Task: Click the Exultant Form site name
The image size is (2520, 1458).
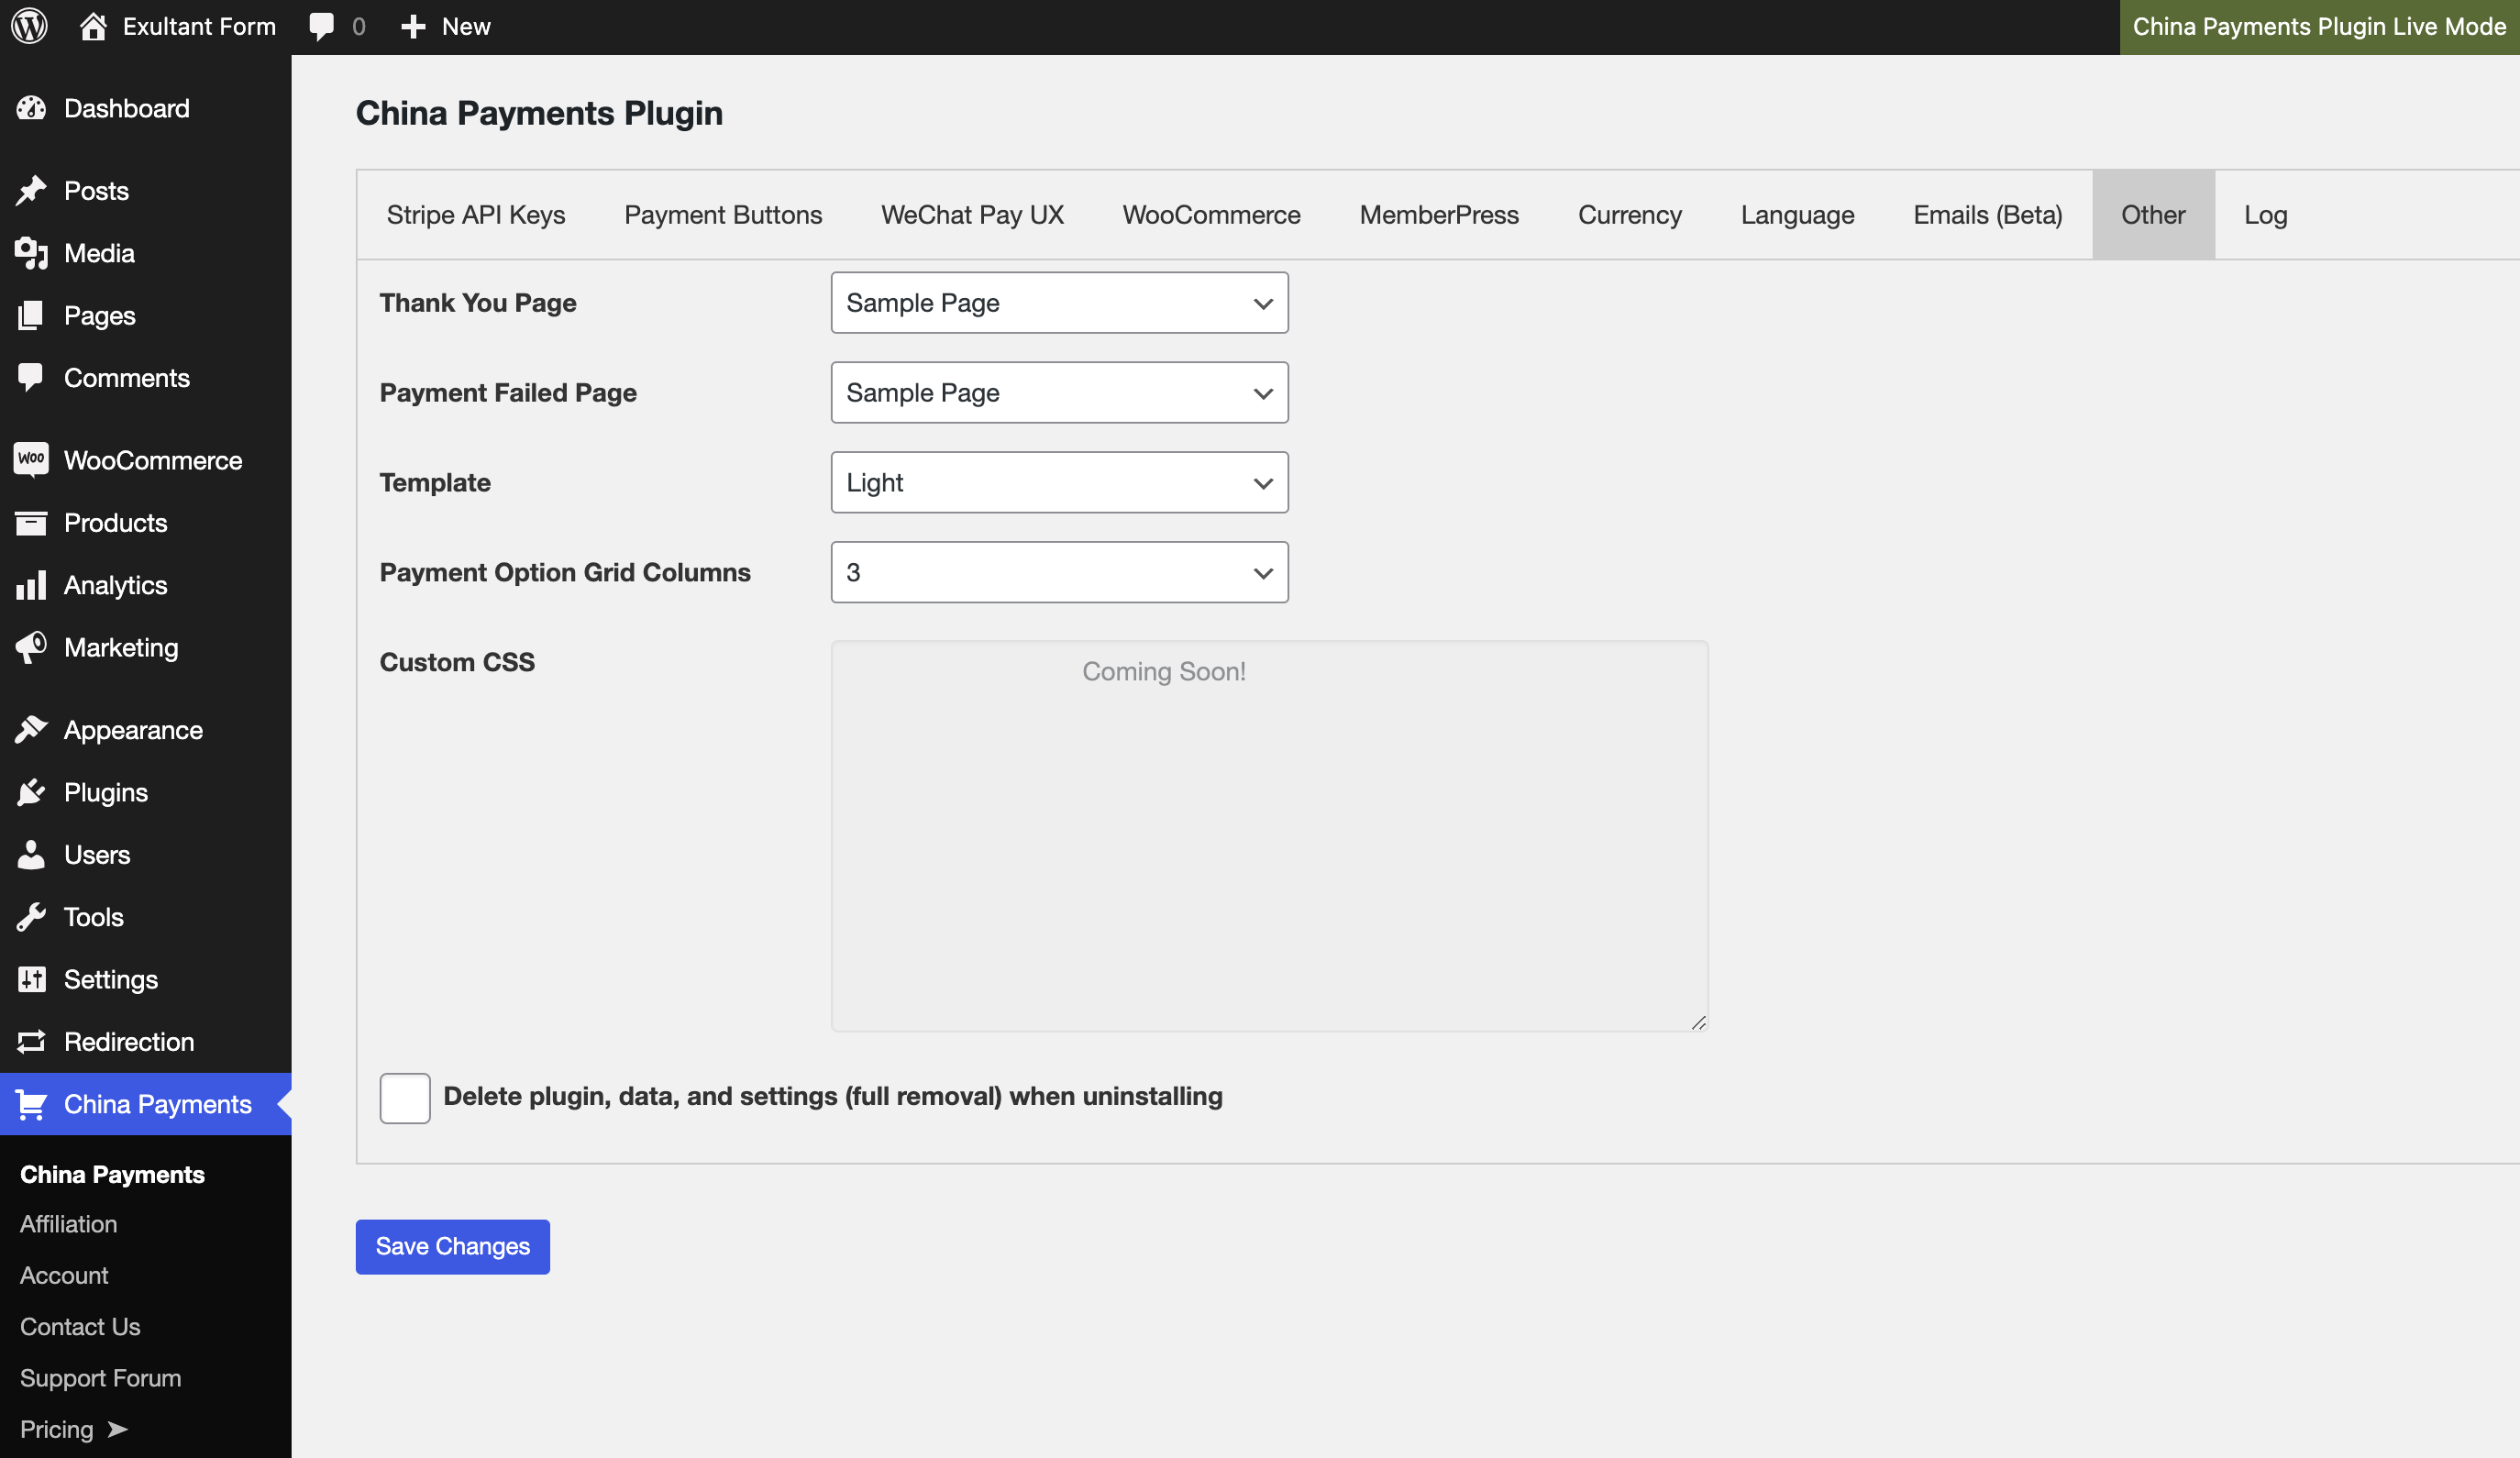Action: [199, 26]
